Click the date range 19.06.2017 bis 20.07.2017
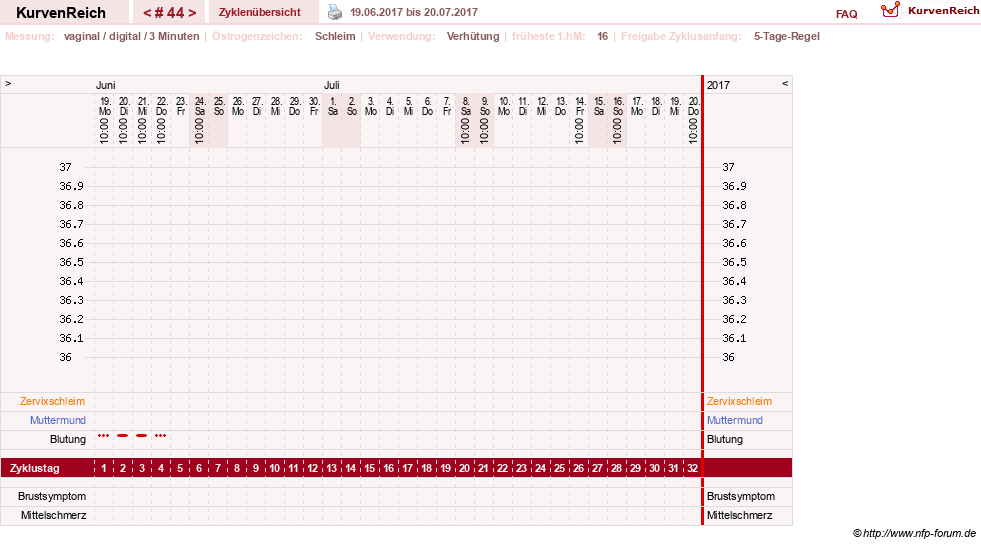This screenshot has width=981, height=545. [x=414, y=13]
